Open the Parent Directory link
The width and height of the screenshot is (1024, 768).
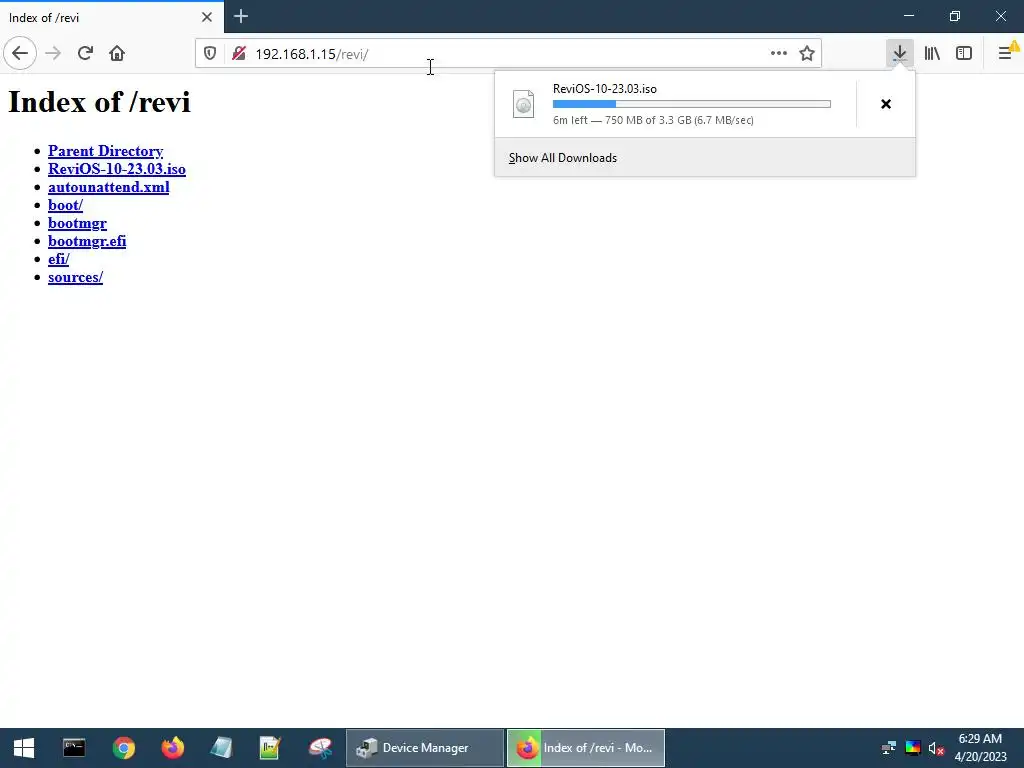105,151
